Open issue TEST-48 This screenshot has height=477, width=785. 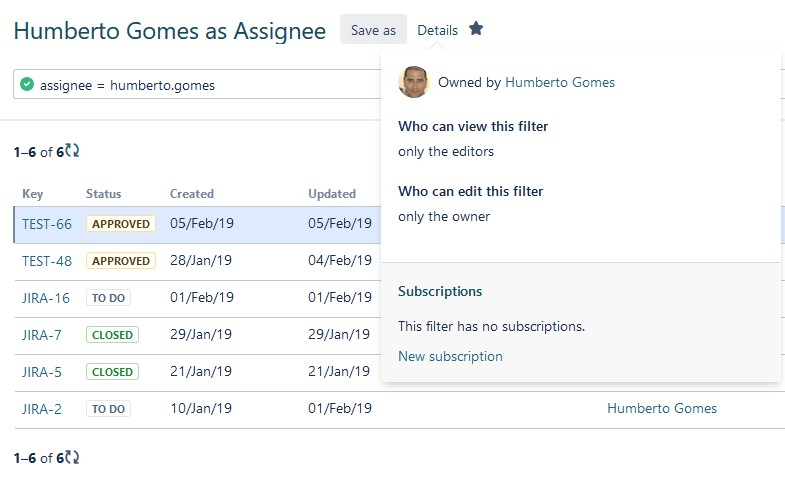47,261
